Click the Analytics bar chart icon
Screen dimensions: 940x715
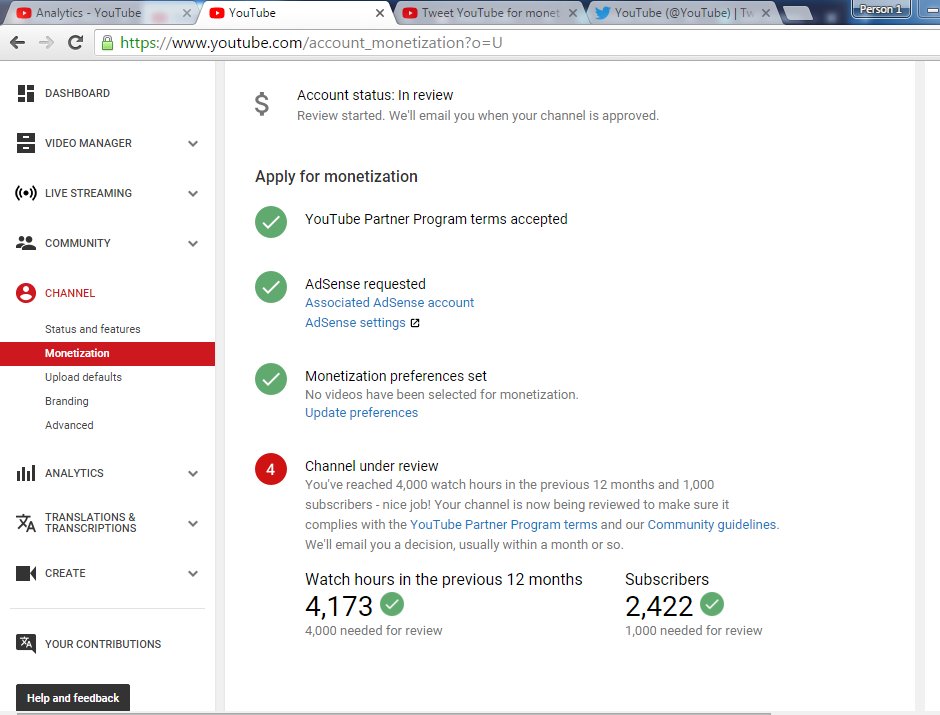[26, 473]
